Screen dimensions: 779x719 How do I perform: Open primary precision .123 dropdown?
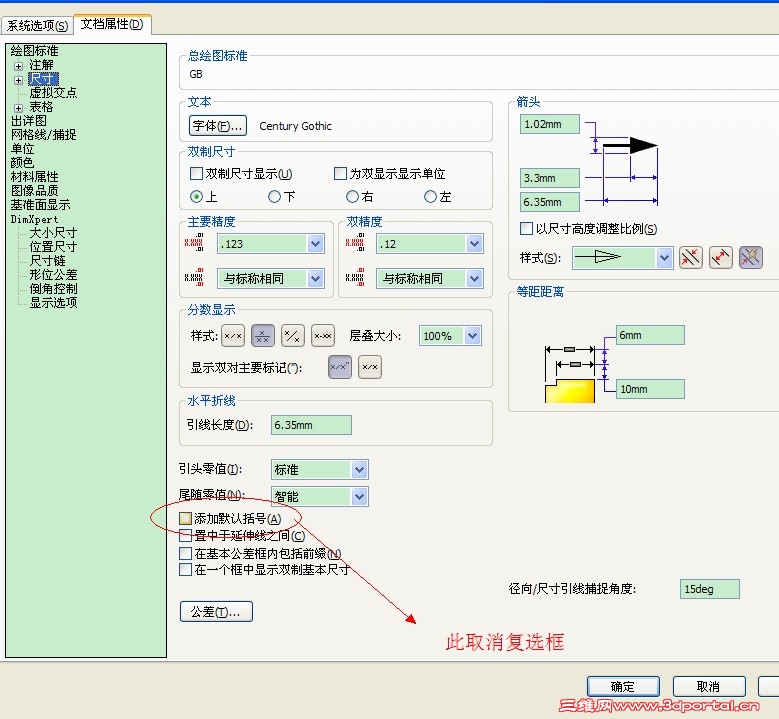(315, 244)
